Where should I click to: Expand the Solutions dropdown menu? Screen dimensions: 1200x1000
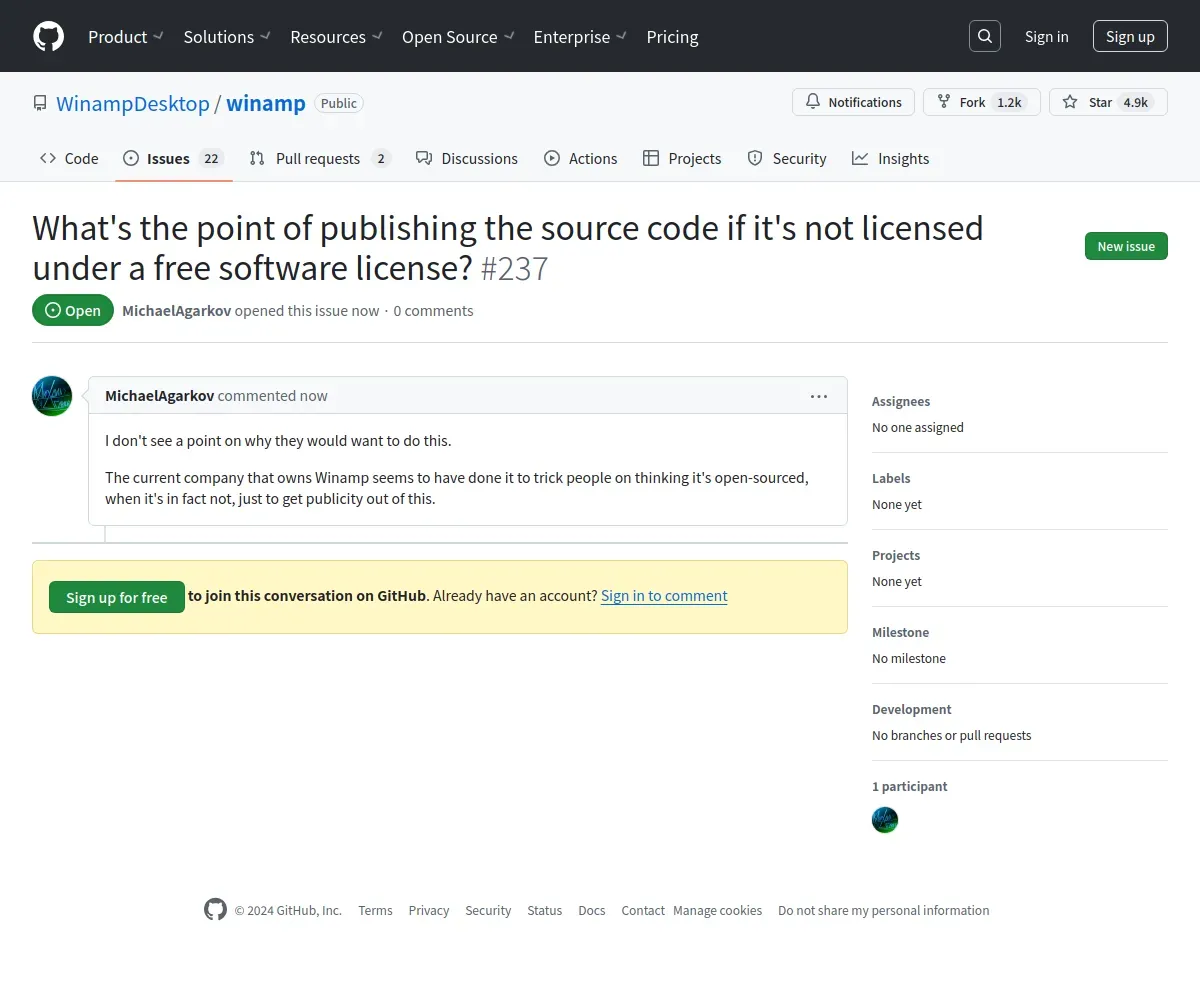[x=227, y=37]
